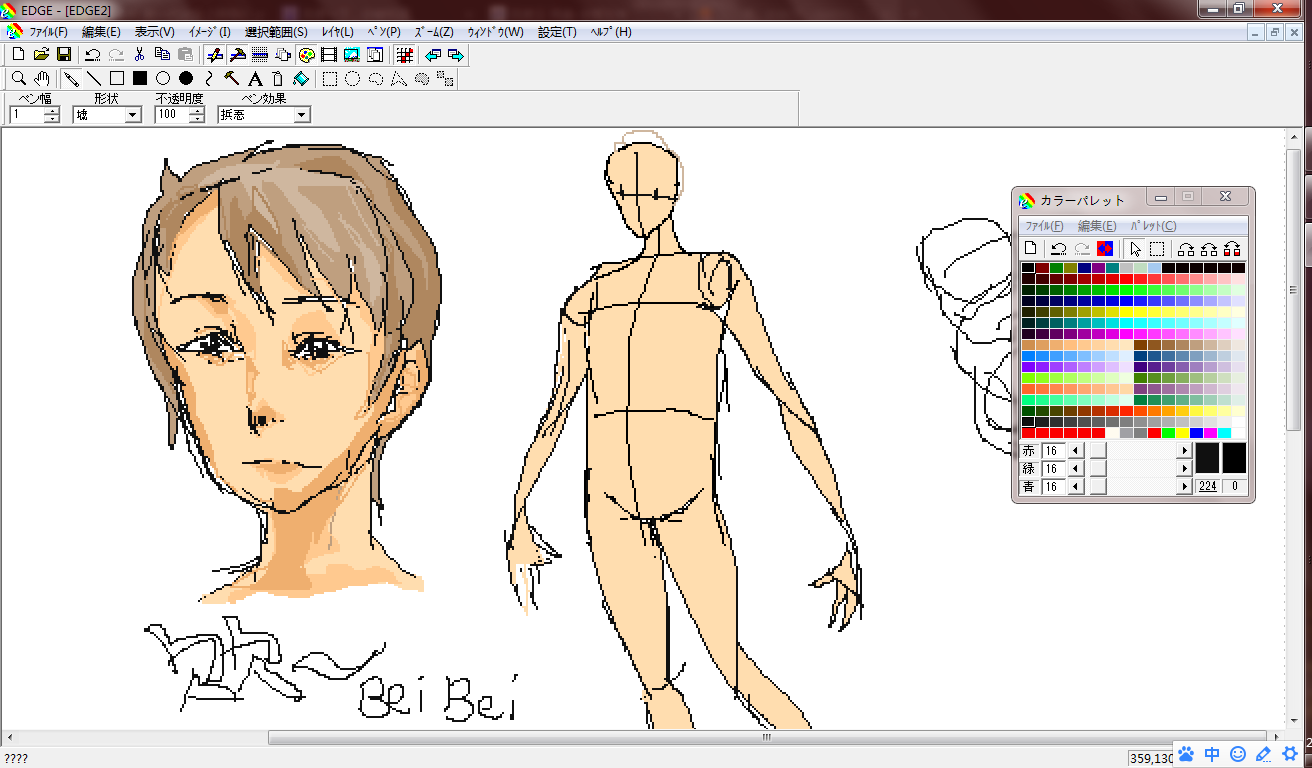Viewport: 1312px width, 768px height.
Task: Click the blue 青 value left arrow
Action: click(x=1077, y=487)
